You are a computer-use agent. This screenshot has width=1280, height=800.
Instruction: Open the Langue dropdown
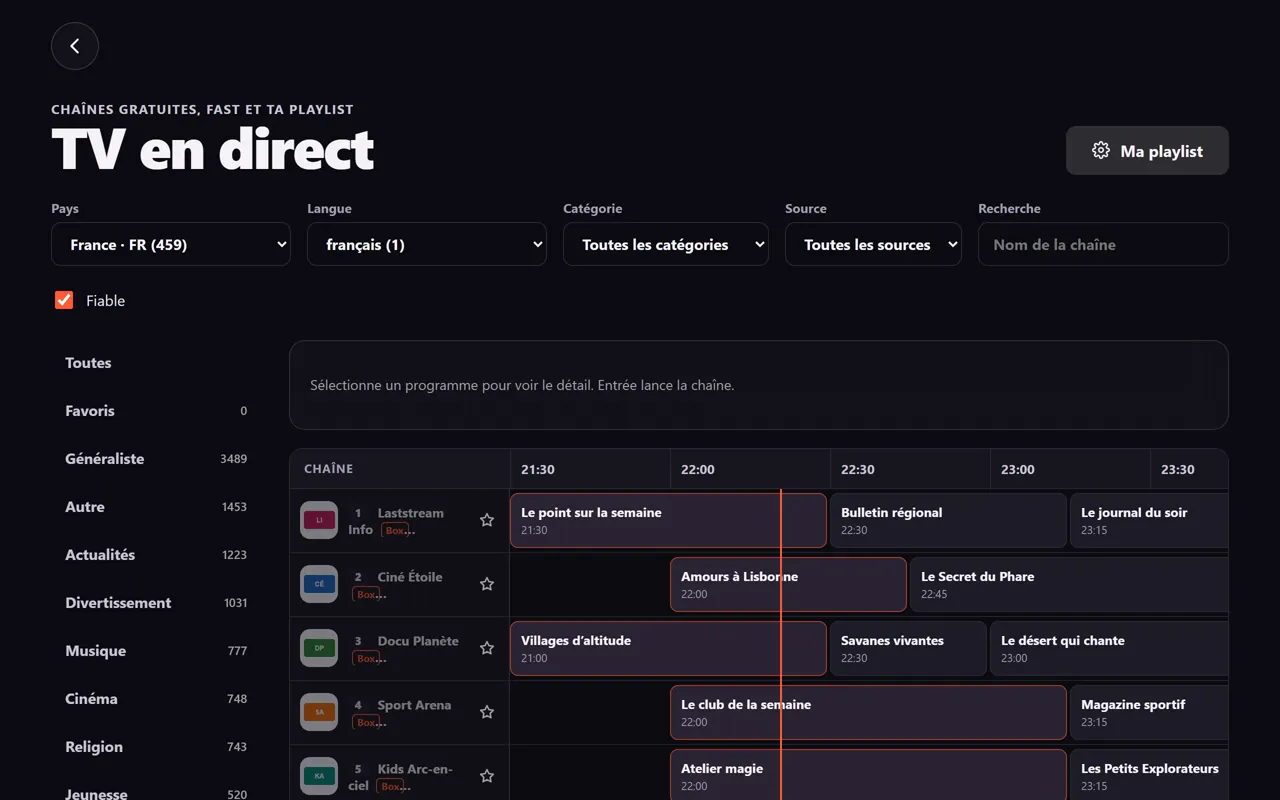(427, 244)
